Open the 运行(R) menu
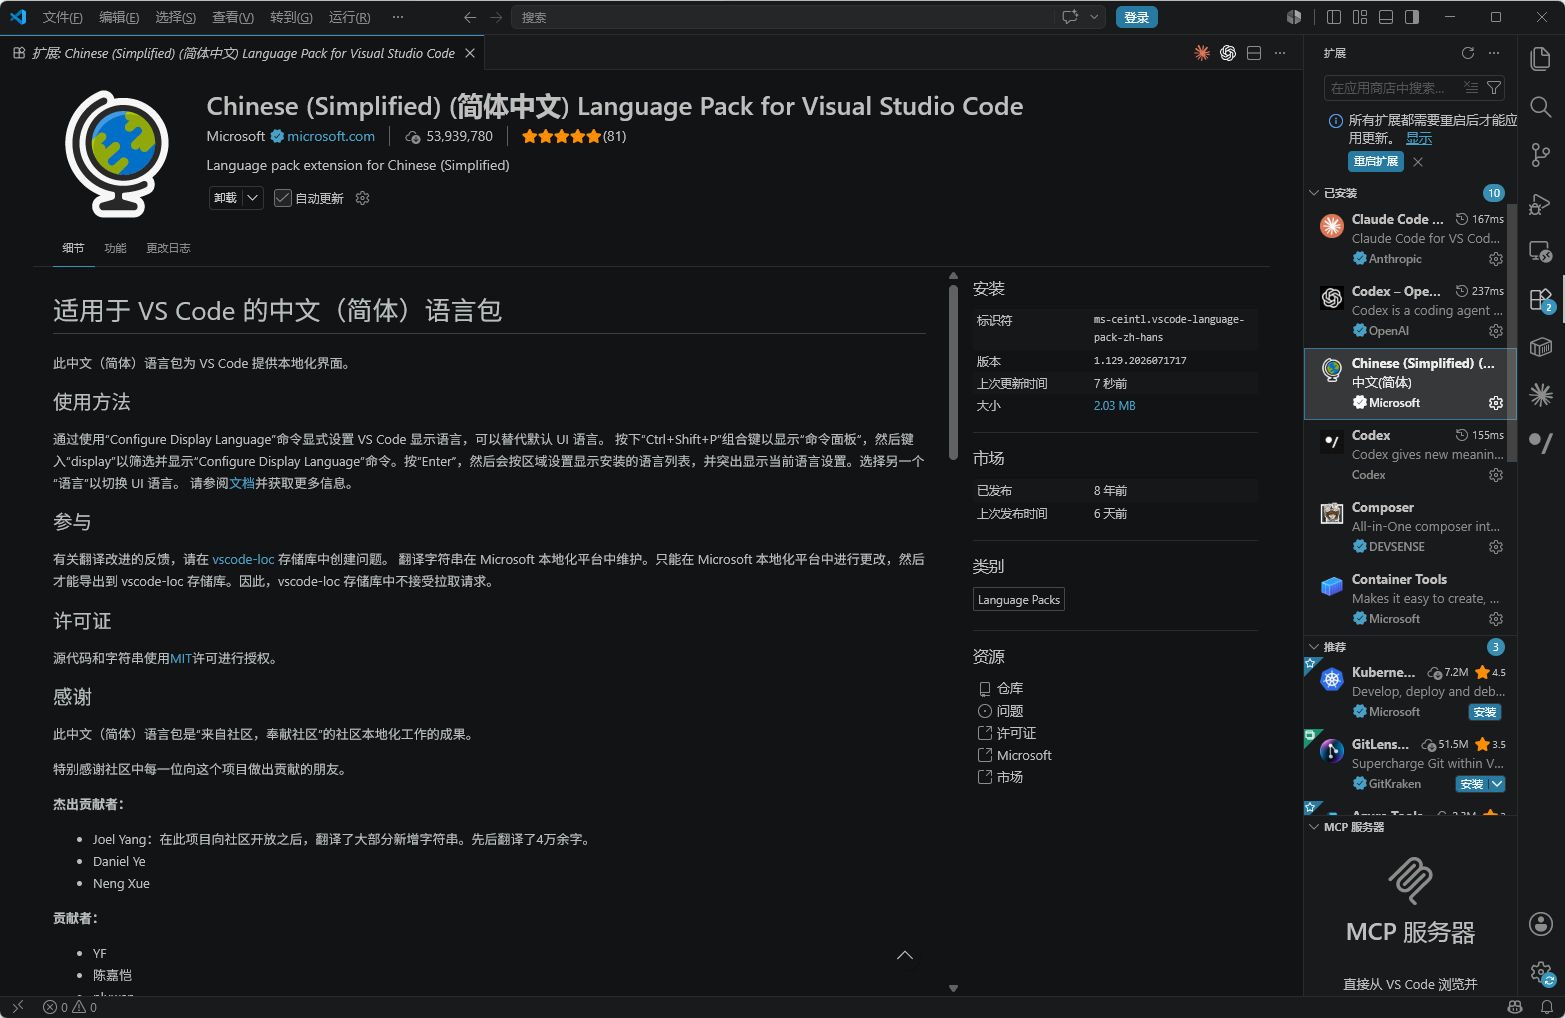The width and height of the screenshot is (1565, 1018). (x=349, y=17)
